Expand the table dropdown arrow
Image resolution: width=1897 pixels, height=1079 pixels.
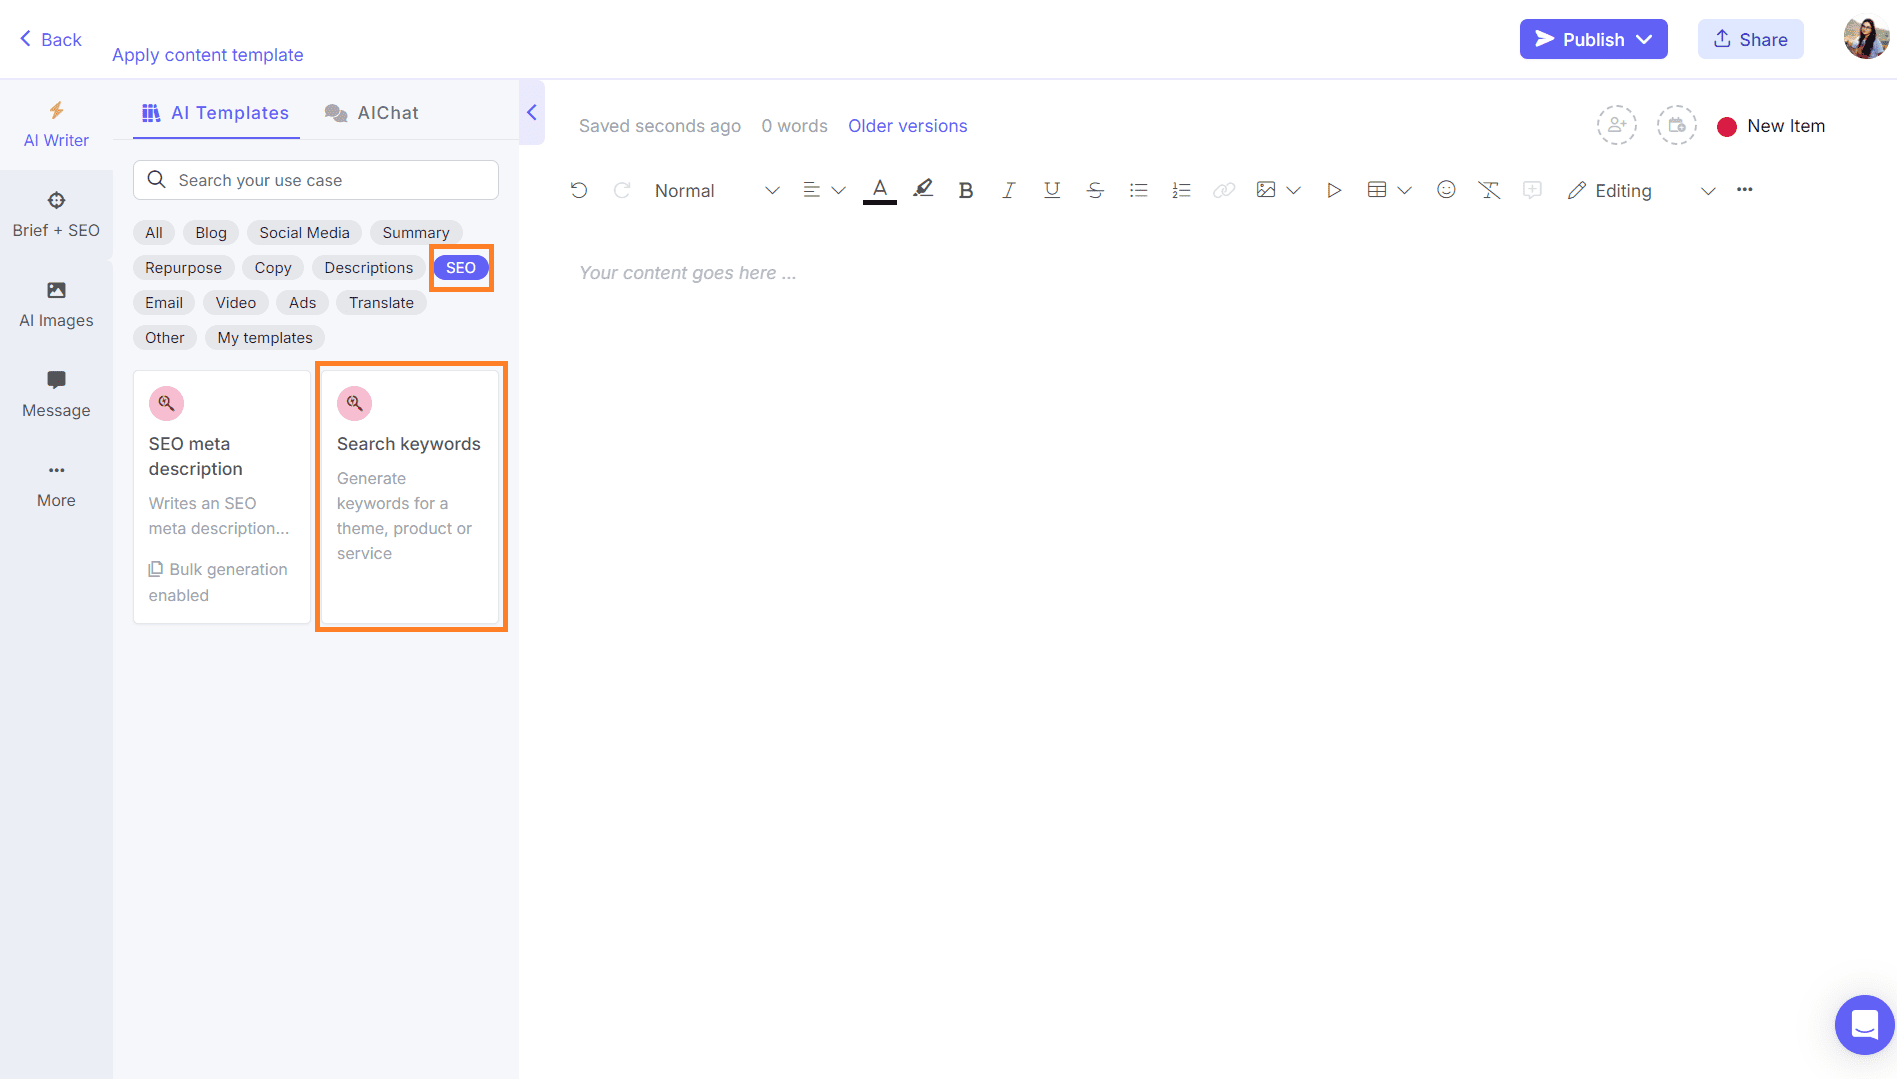click(1404, 190)
